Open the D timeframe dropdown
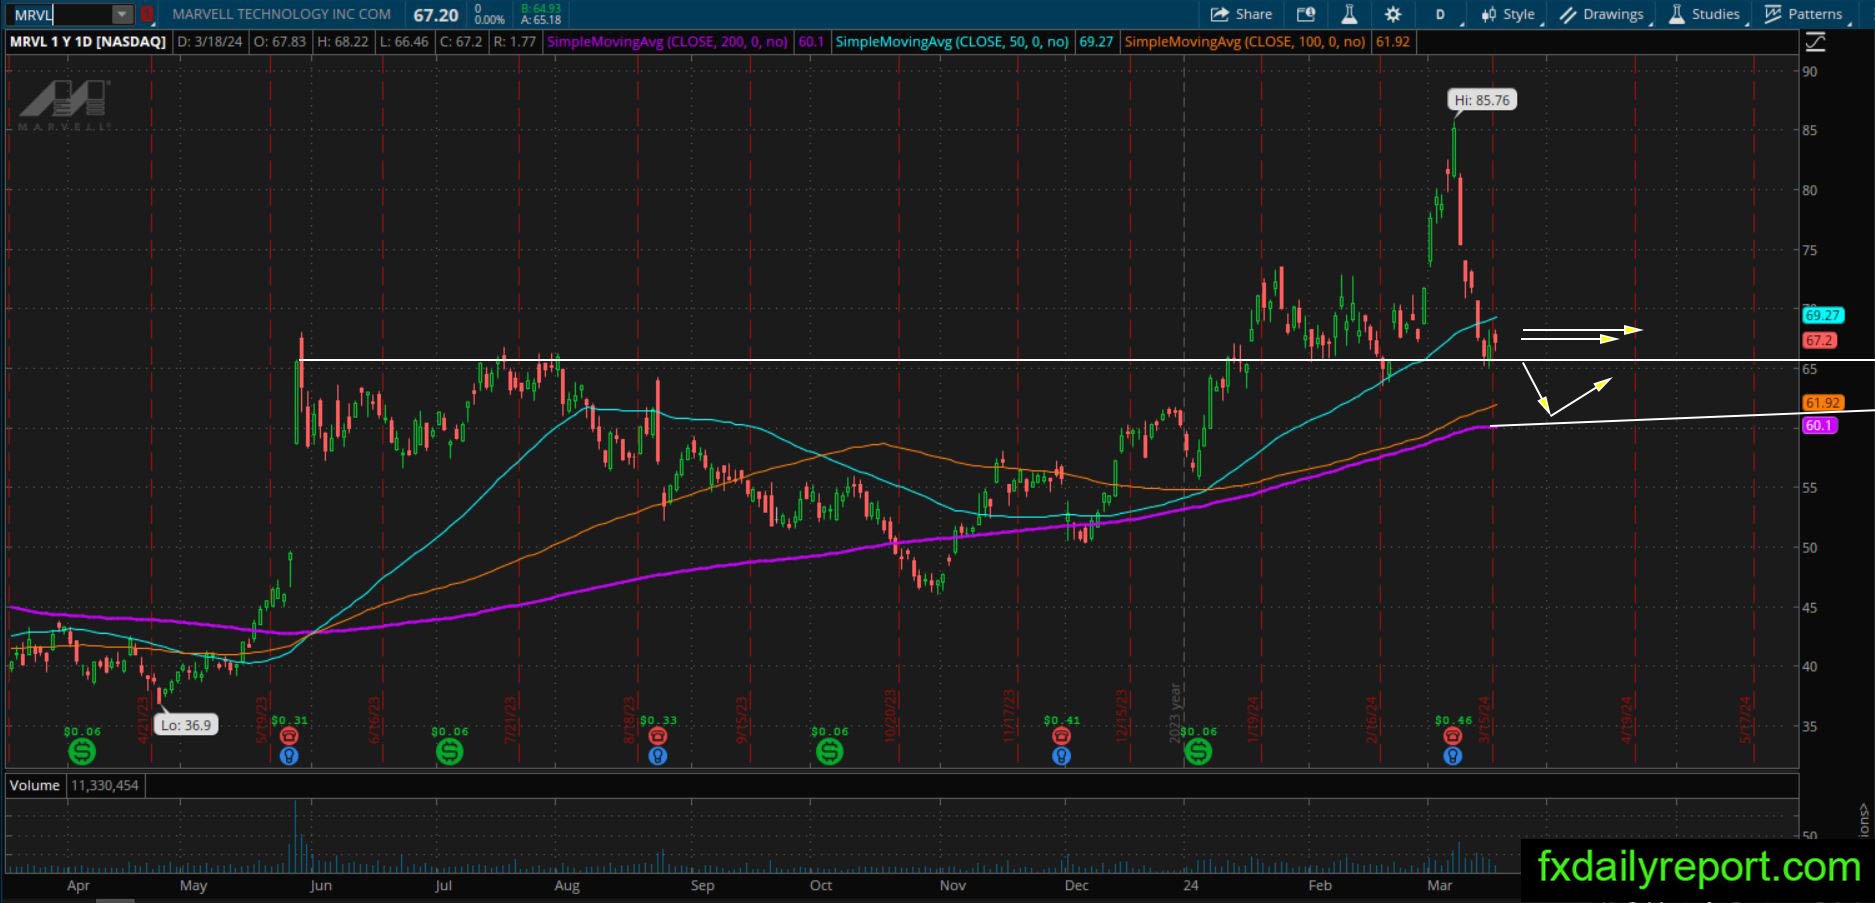Image resolution: width=1875 pixels, height=903 pixels. click(1445, 14)
